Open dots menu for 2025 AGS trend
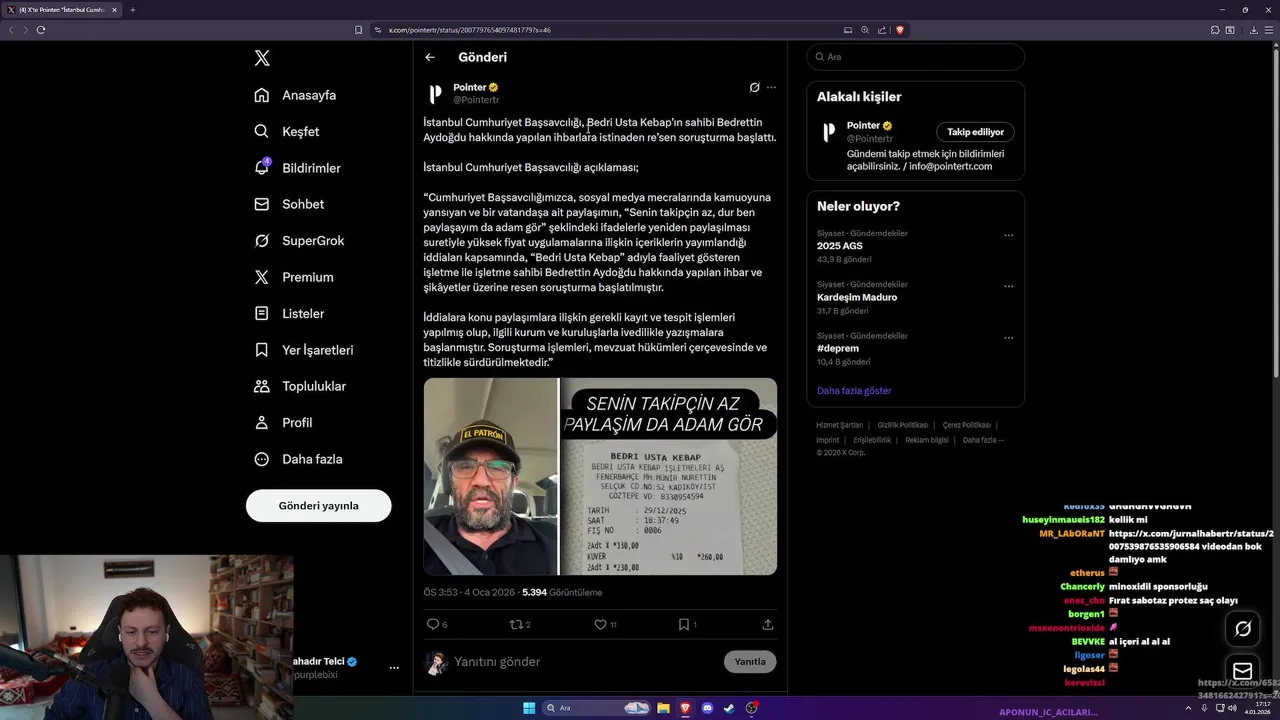The image size is (1280, 720). point(1008,236)
